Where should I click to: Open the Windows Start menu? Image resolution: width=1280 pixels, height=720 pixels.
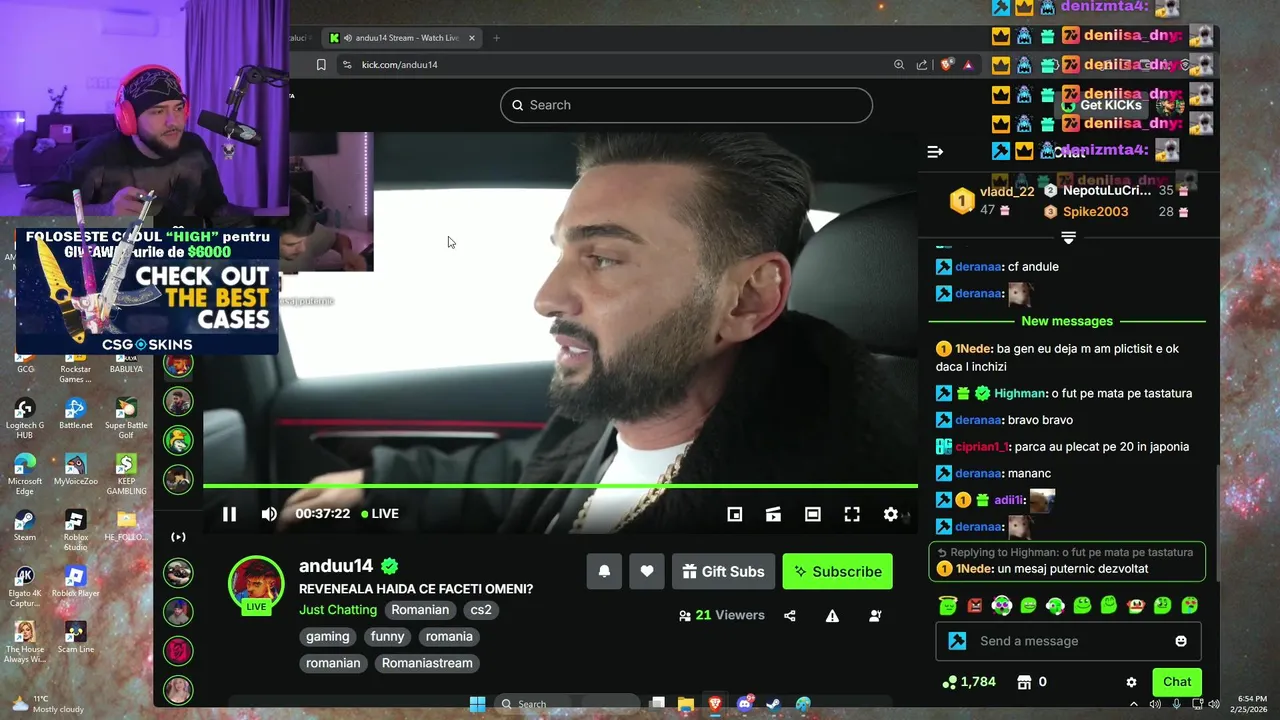(477, 704)
